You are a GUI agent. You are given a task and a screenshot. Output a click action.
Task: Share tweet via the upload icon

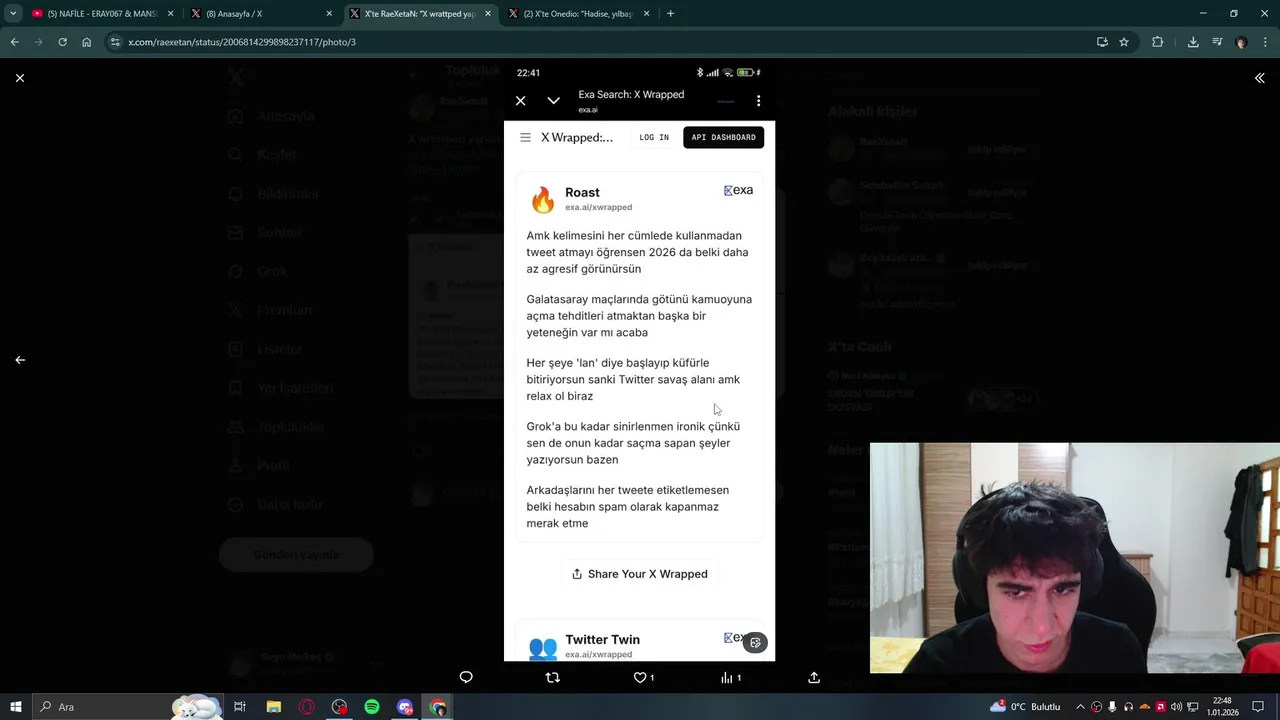point(814,677)
